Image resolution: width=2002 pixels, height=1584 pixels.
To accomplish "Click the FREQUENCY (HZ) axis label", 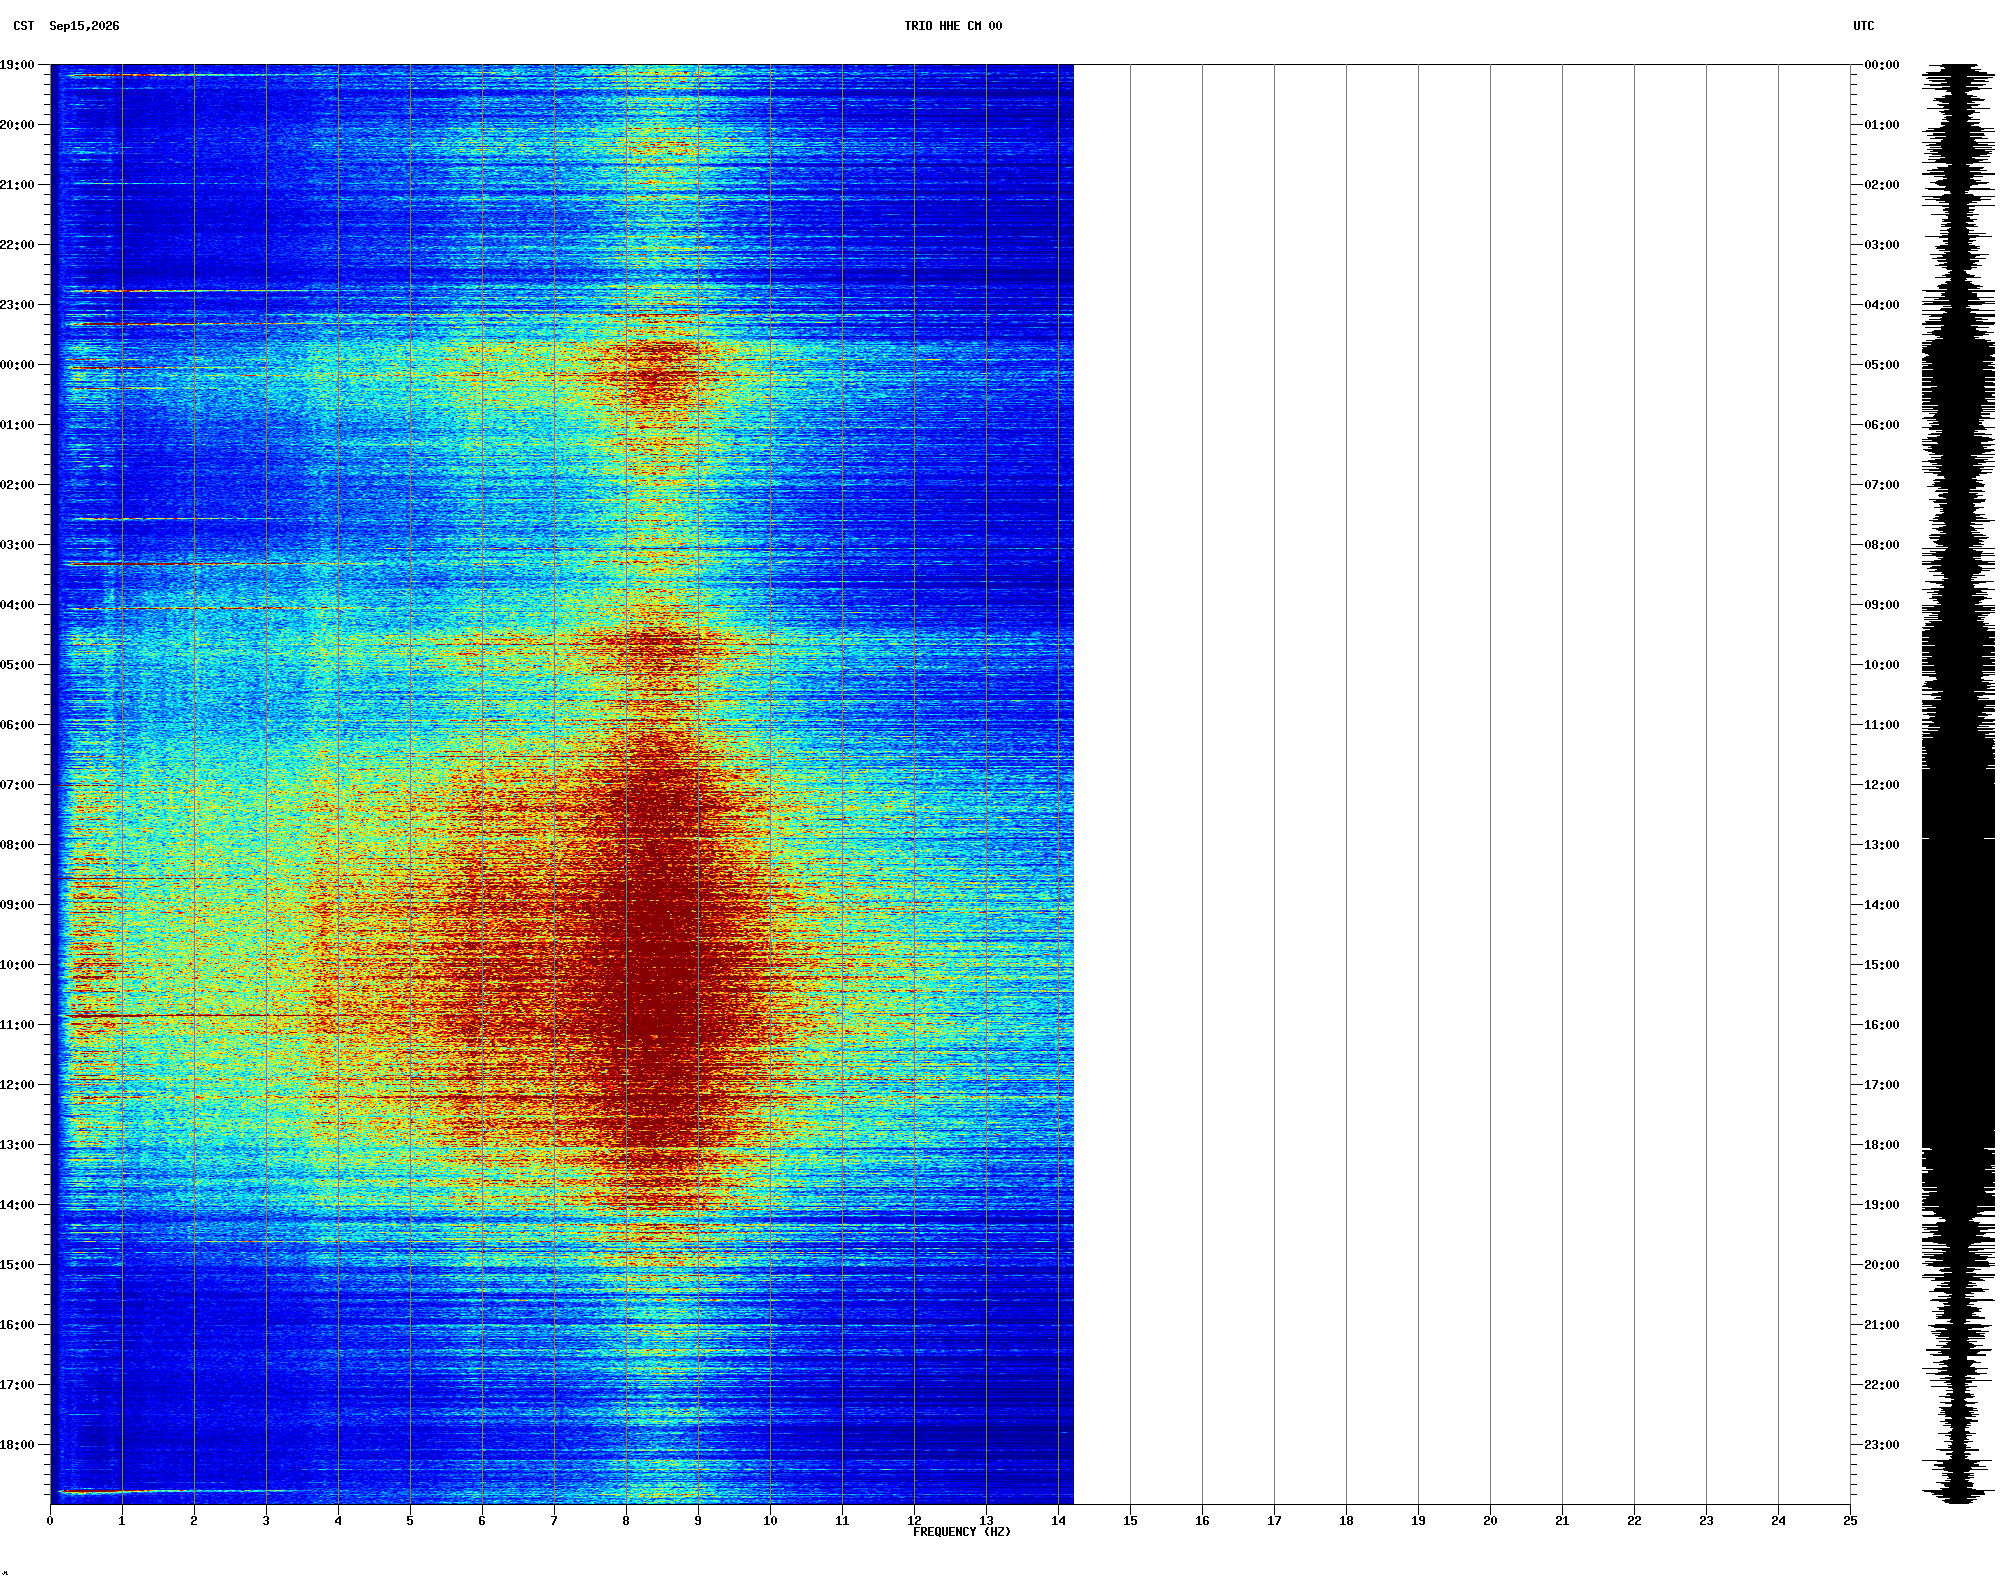I will (x=962, y=1532).
